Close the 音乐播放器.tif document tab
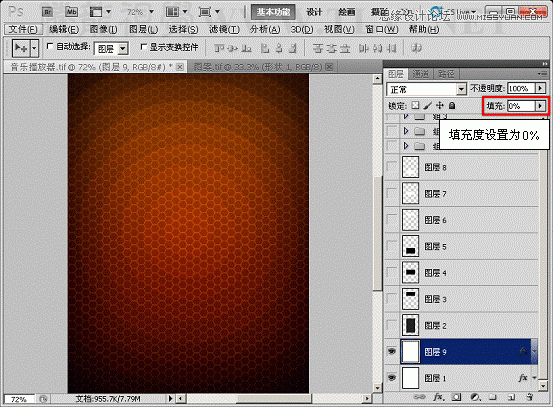The image size is (553, 407). click(x=180, y=67)
